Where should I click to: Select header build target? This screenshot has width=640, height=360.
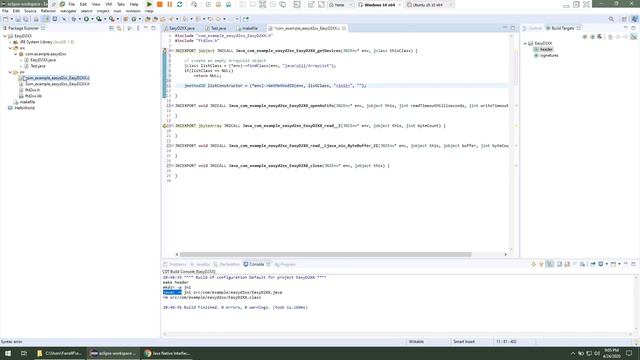546,49
